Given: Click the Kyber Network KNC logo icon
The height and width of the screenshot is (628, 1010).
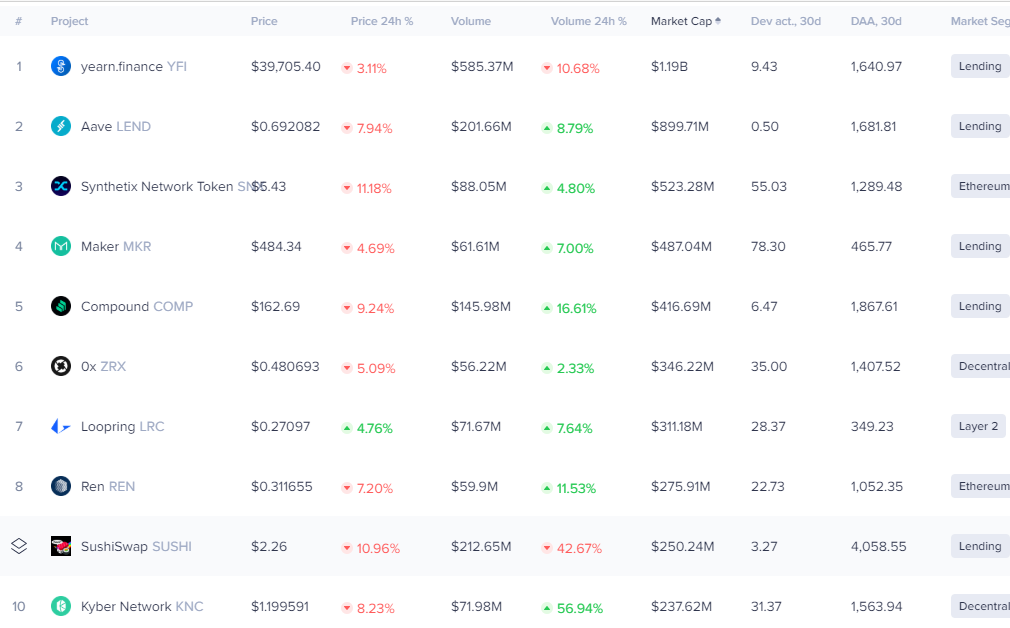Looking at the screenshot, I should pyautogui.click(x=61, y=606).
